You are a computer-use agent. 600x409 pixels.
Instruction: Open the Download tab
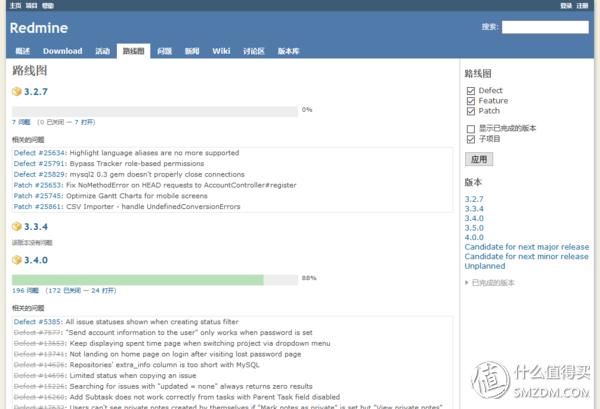[62, 51]
